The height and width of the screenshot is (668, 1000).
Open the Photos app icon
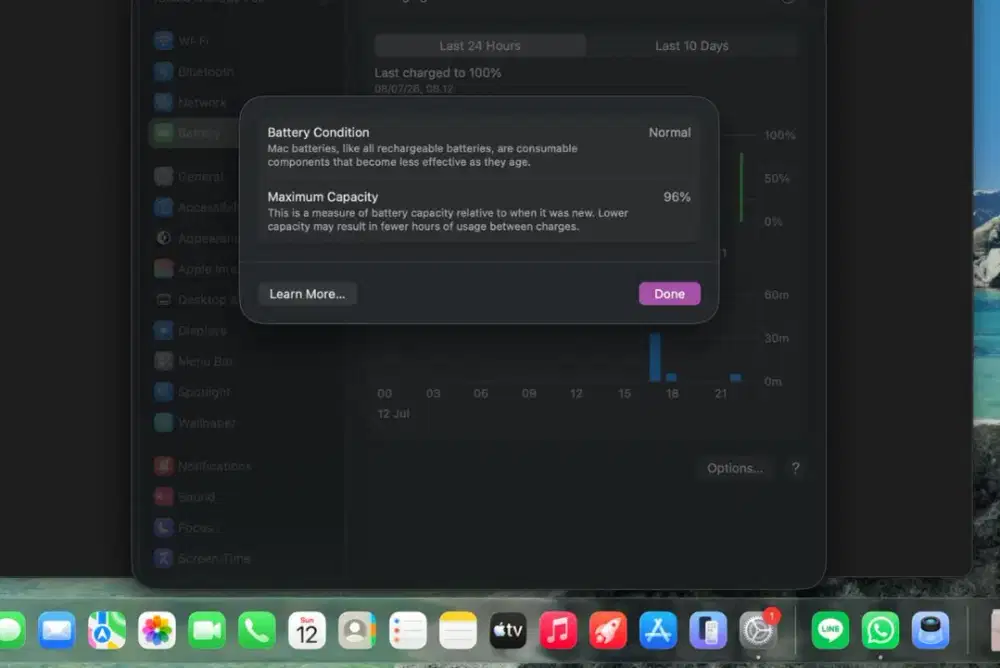pos(157,630)
